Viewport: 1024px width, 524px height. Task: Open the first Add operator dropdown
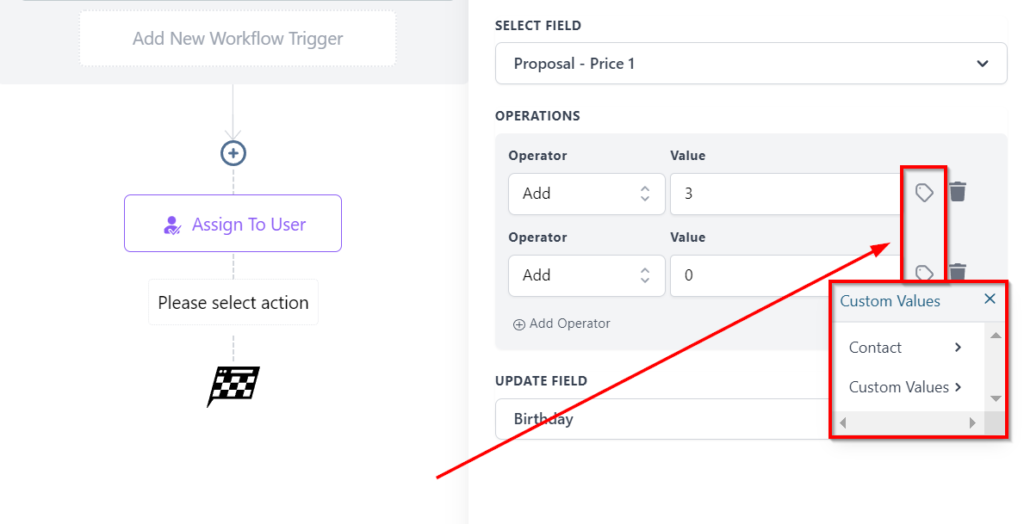pos(586,194)
